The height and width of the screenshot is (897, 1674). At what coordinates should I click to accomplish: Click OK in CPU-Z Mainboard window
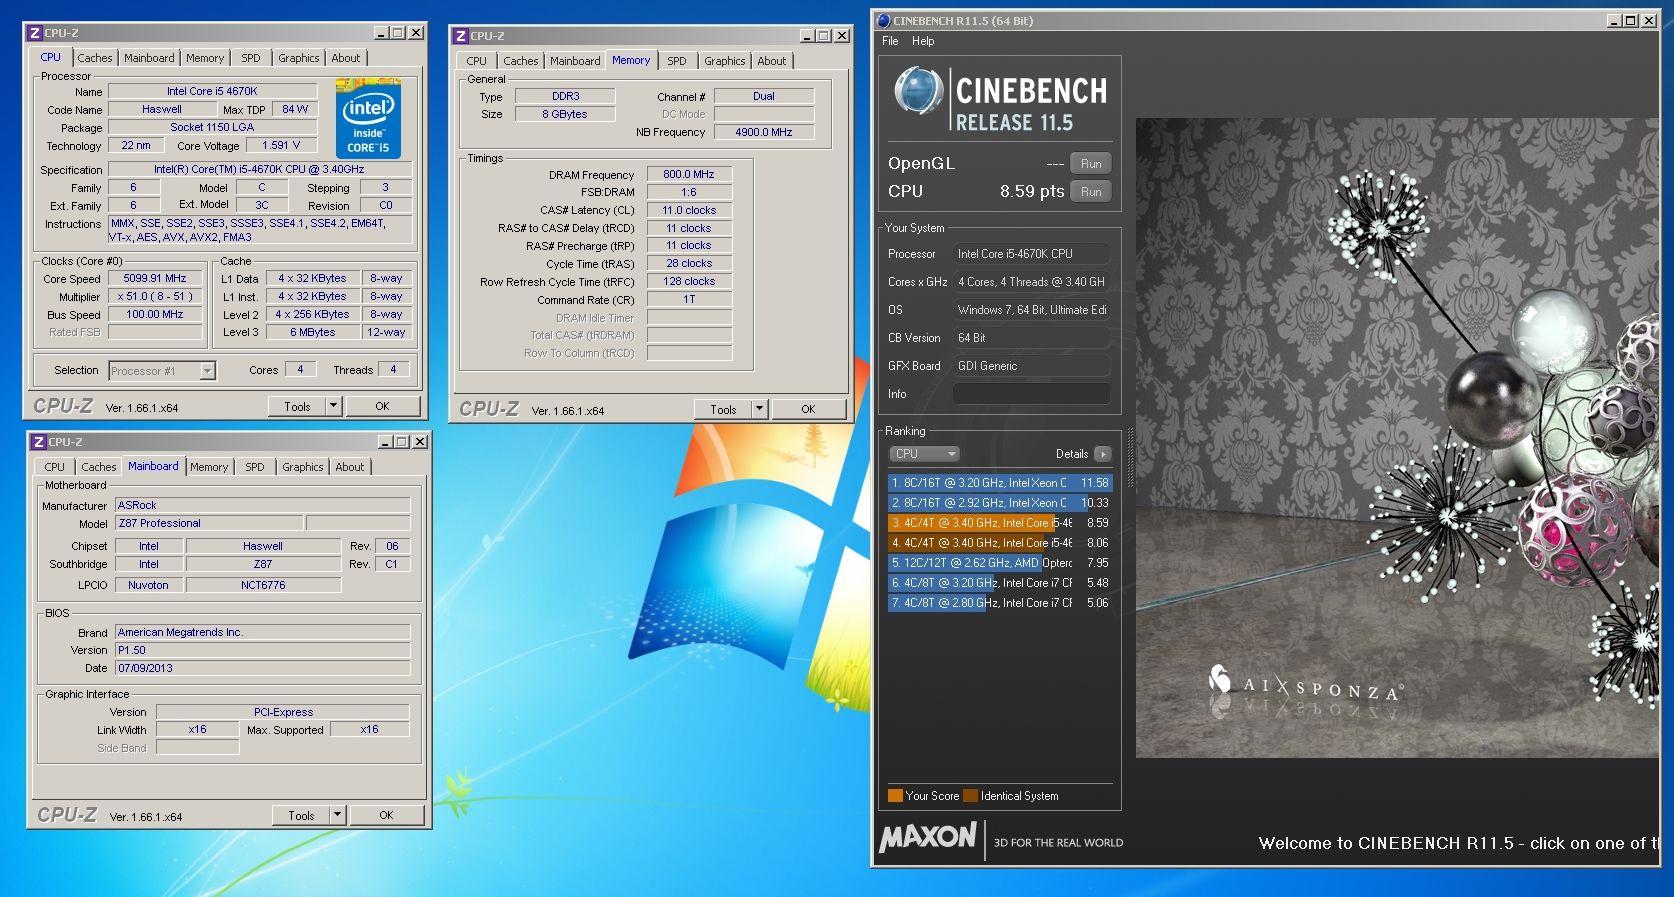pyautogui.click(x=386, y=815)
